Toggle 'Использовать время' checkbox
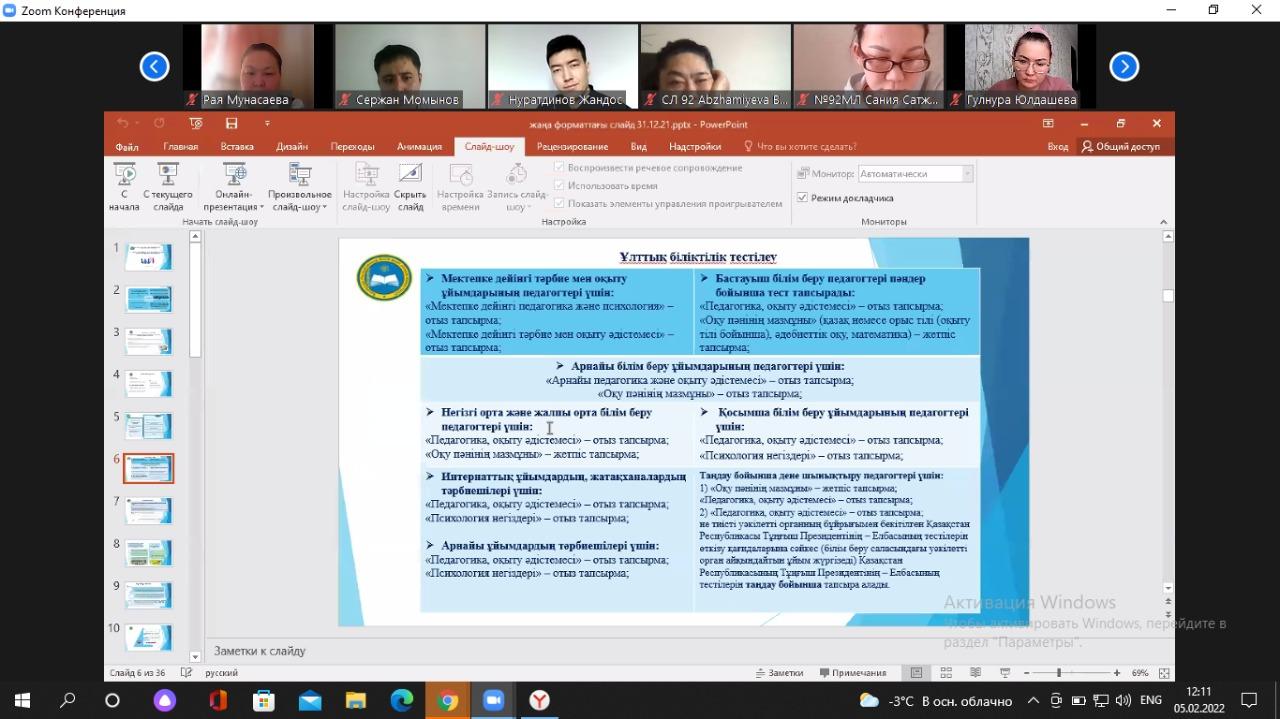Image resolution: width=1280 pixels, height=719 pixels. point(560,185)
